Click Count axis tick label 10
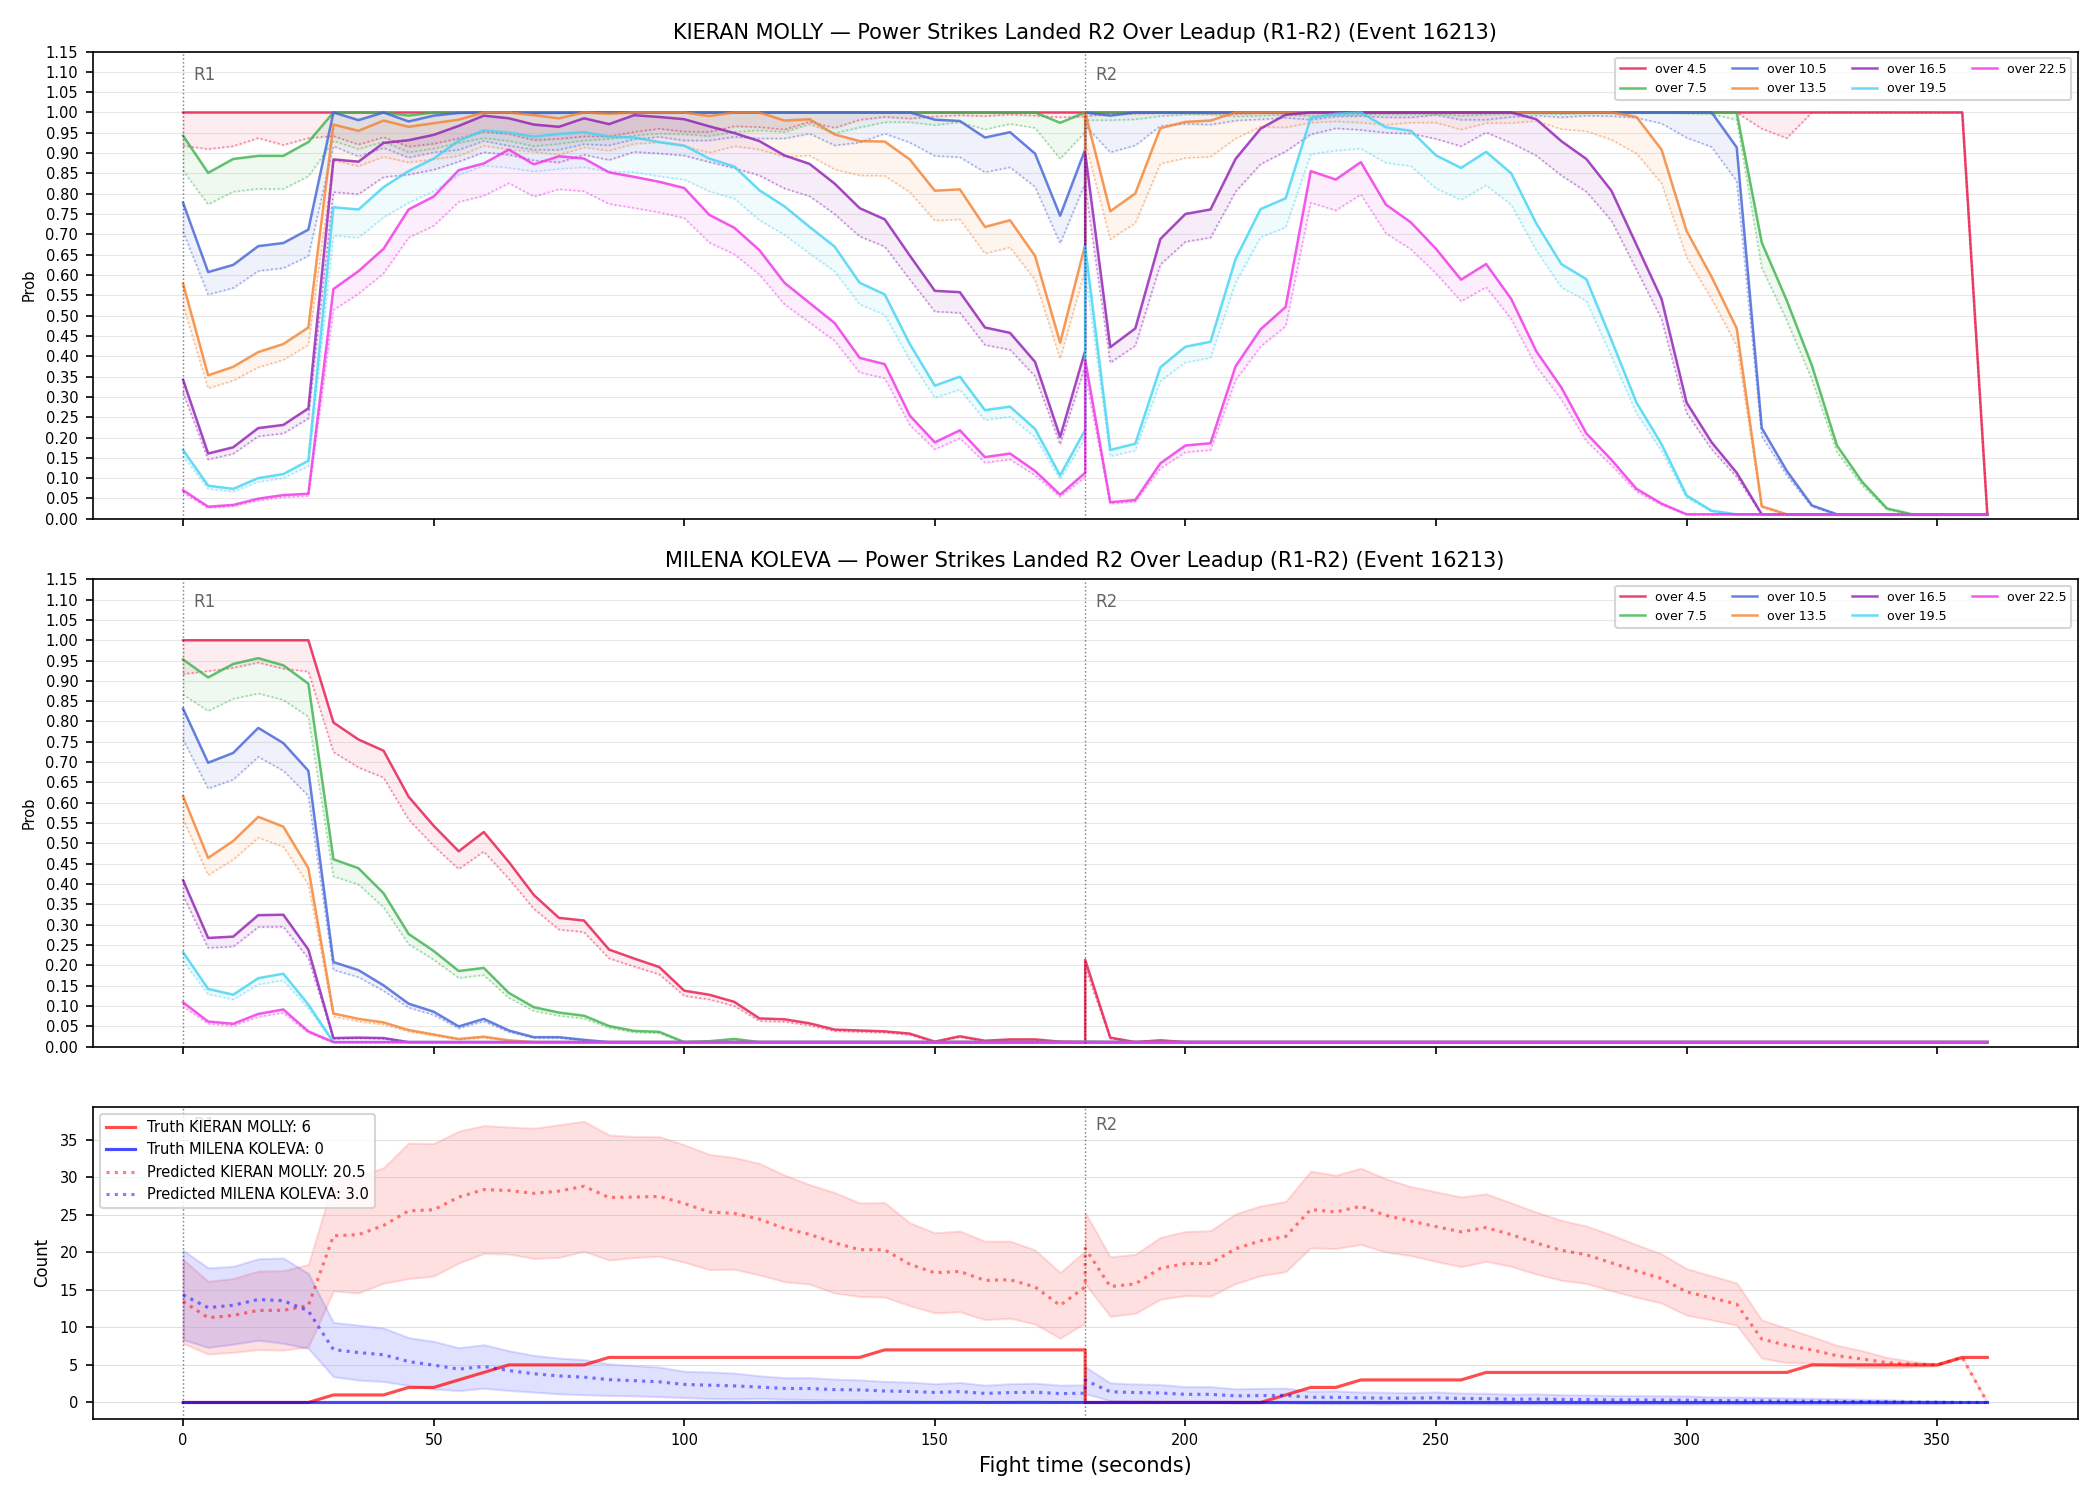 [69, 1328]
